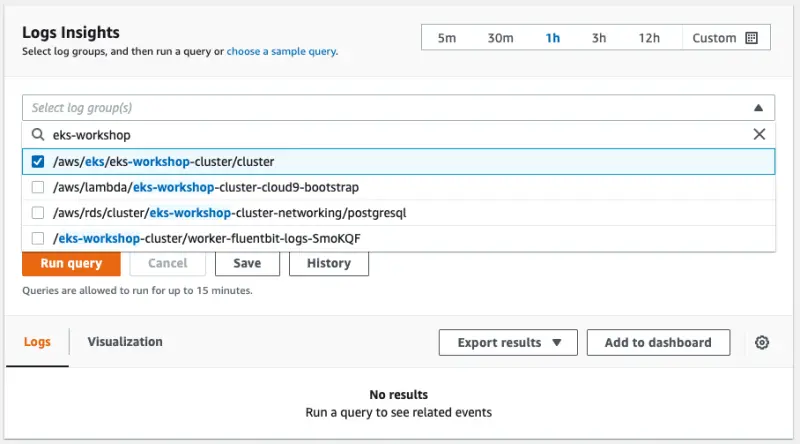Select the Logs tab
The width and height of the screenshot is (800, 444).
click(37, 342)
